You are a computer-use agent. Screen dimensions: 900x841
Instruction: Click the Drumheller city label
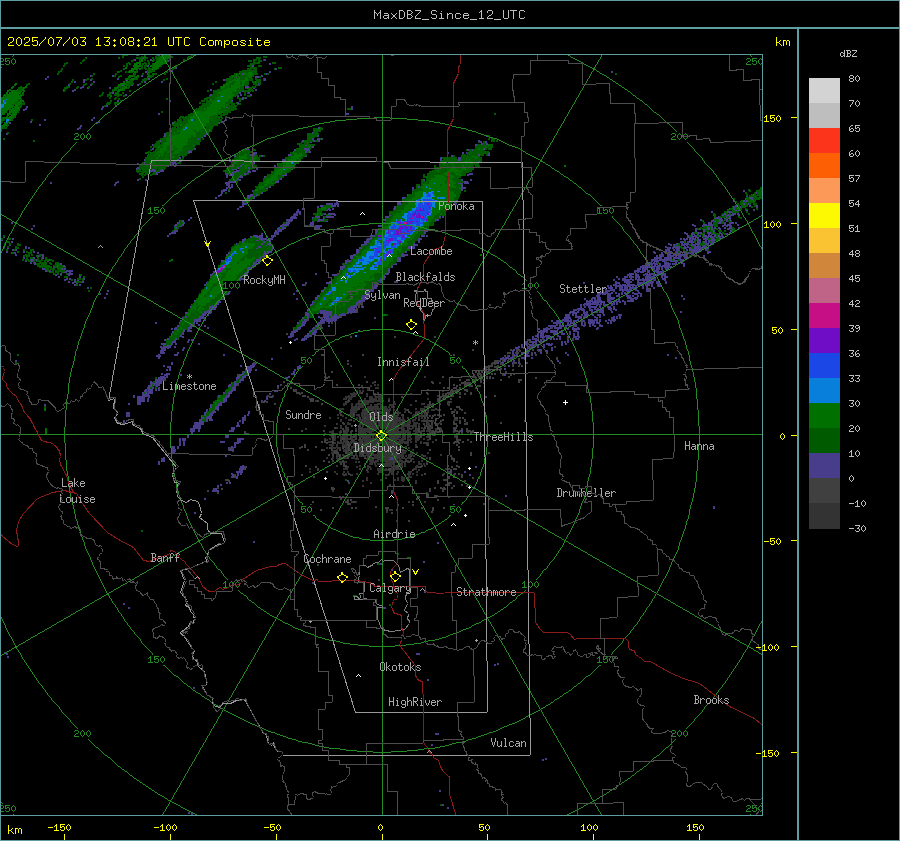tap(586, 493)
